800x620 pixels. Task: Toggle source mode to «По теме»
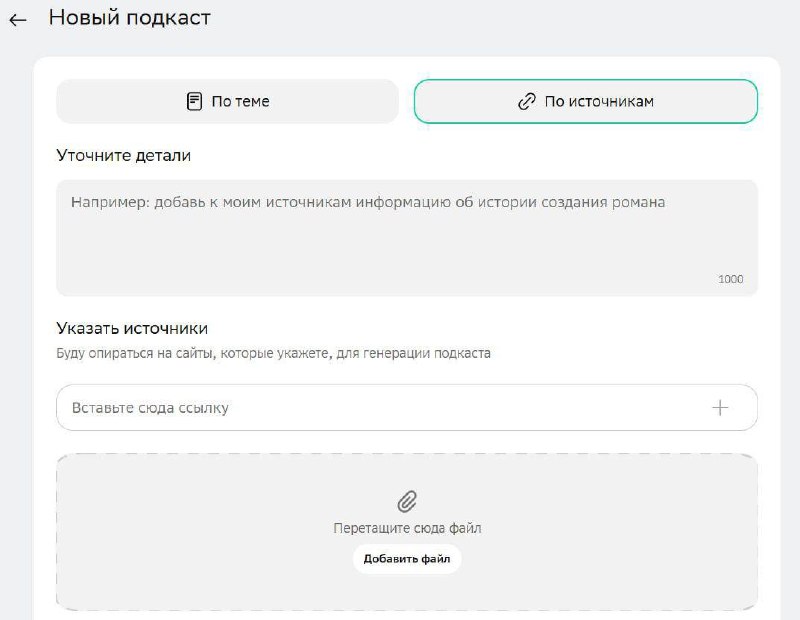[228, 101]
